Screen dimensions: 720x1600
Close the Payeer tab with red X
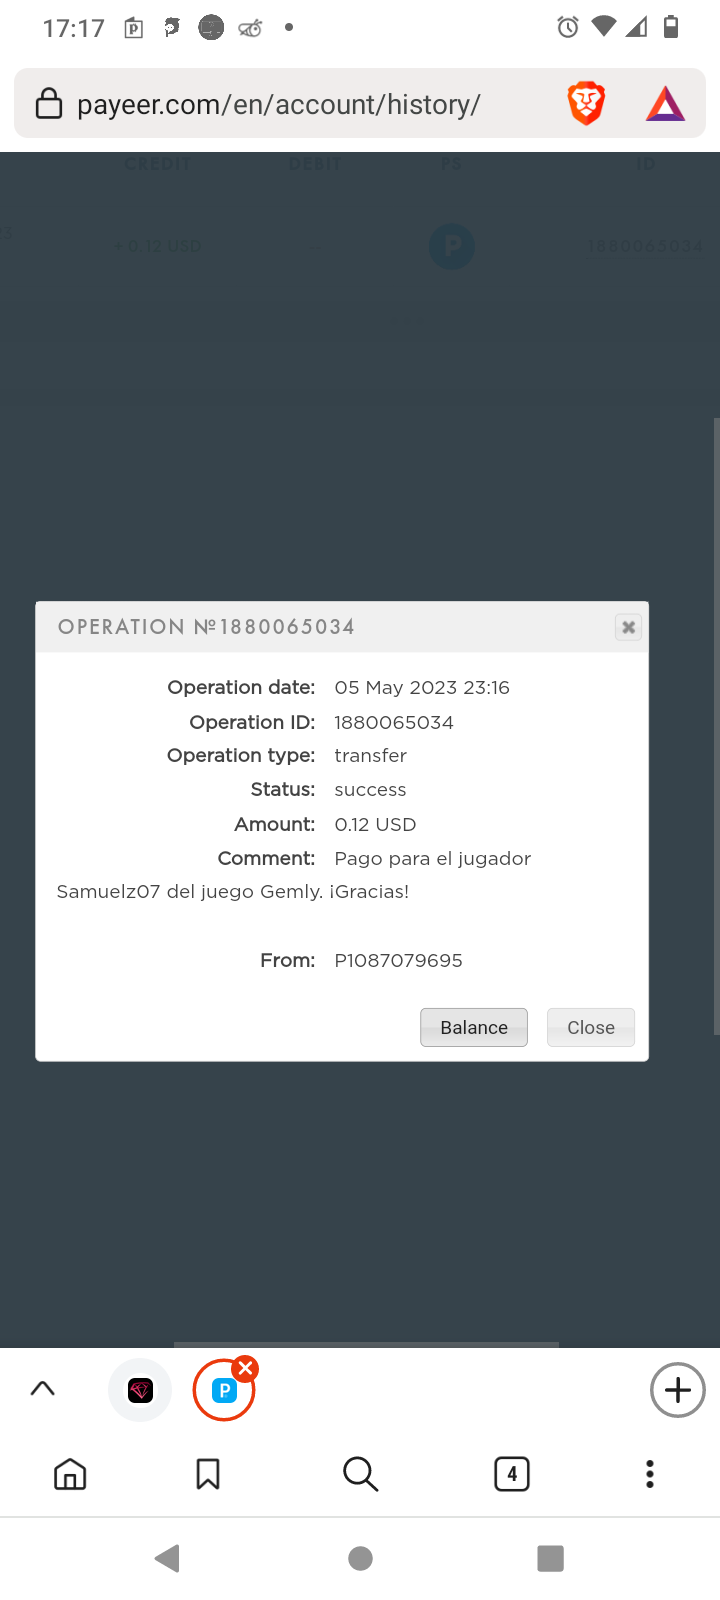click(246, 1368)
